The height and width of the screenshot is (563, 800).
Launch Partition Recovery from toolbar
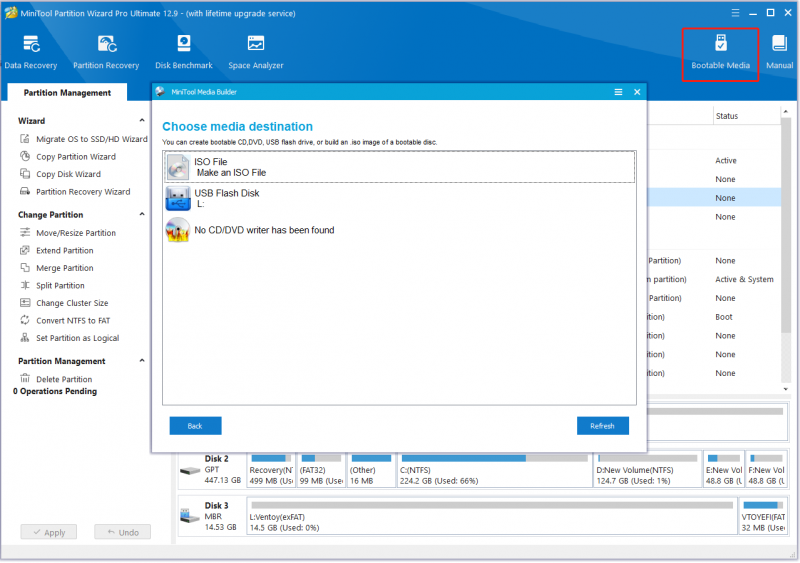tap(106, 52)
